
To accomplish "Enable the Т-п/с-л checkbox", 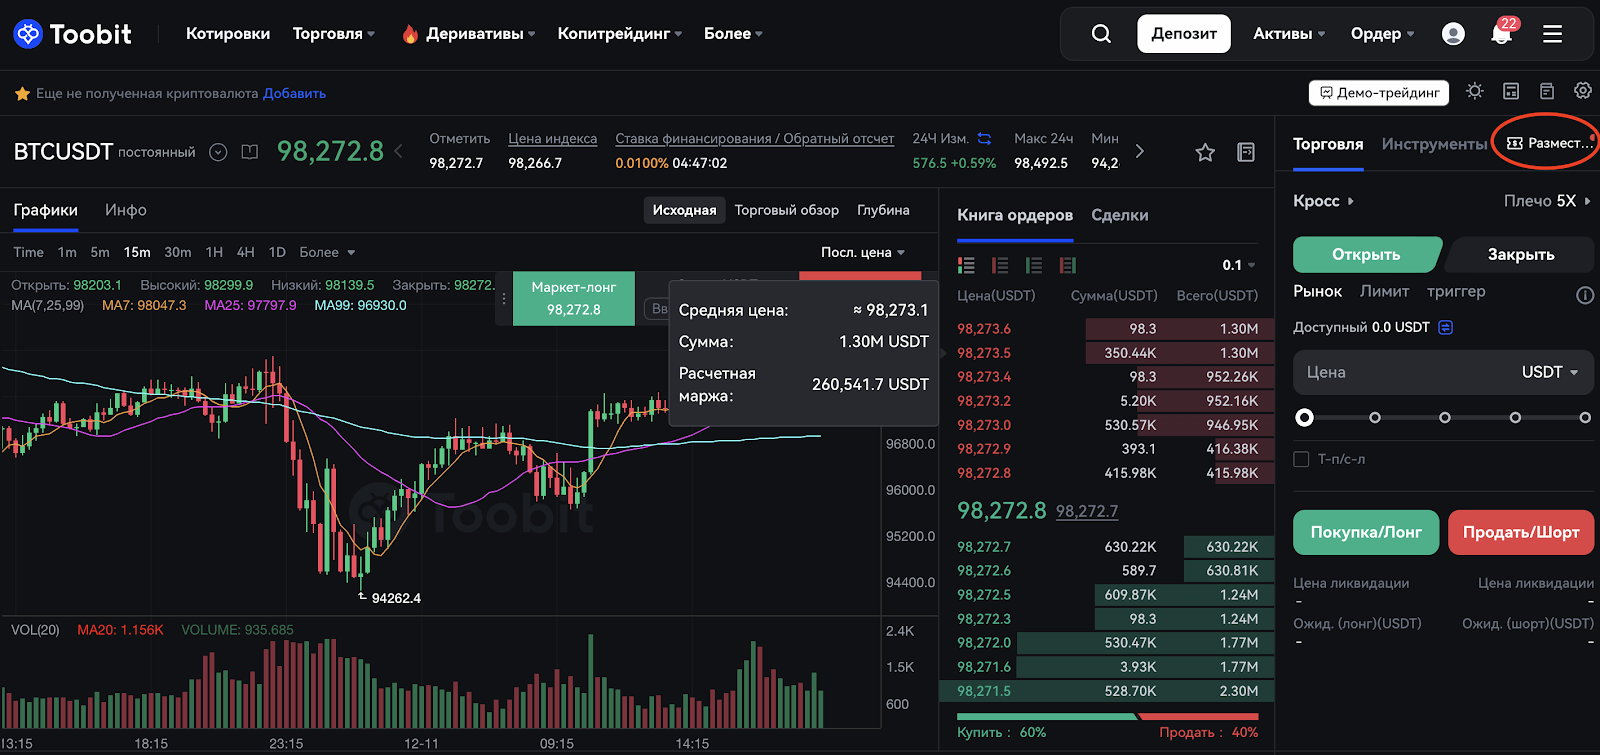I will [x=1301, y=459].
